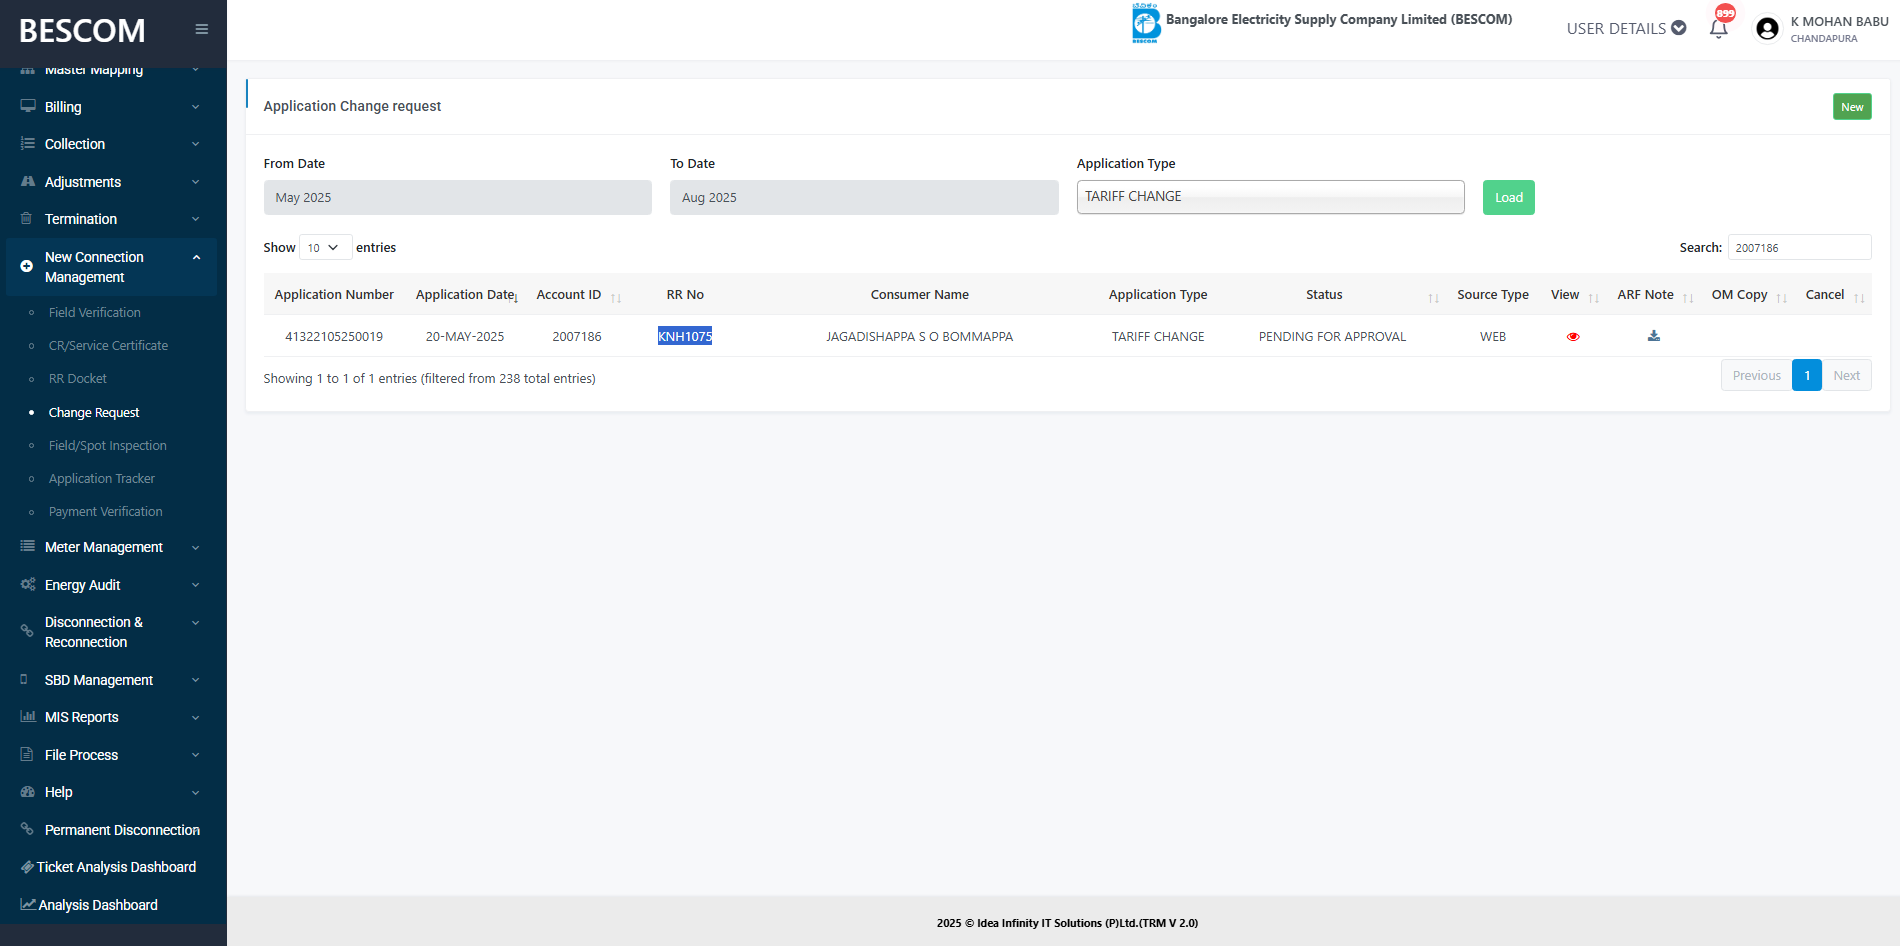
Task: Click the hamburger menu icon beside BESCOM
Action: point(201,29)
